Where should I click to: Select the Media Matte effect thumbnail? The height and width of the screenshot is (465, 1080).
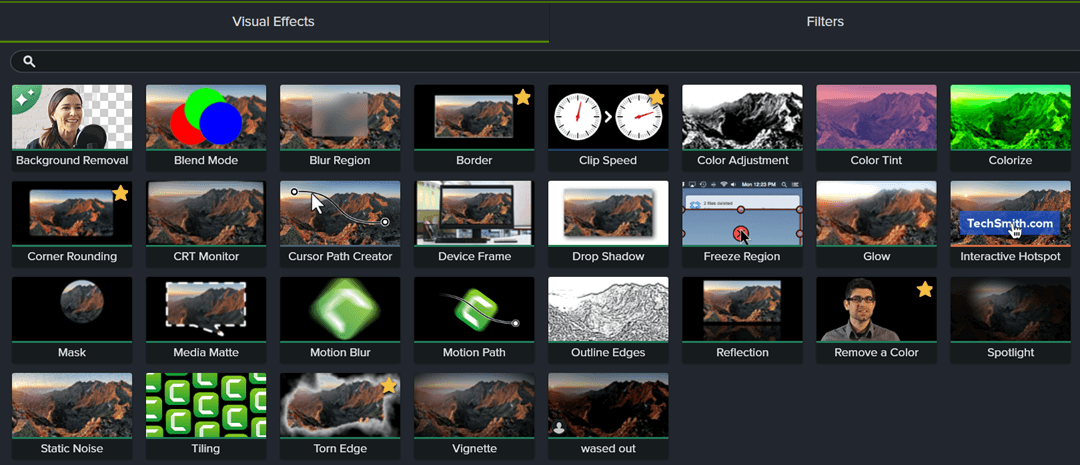[x=206, y=309]
